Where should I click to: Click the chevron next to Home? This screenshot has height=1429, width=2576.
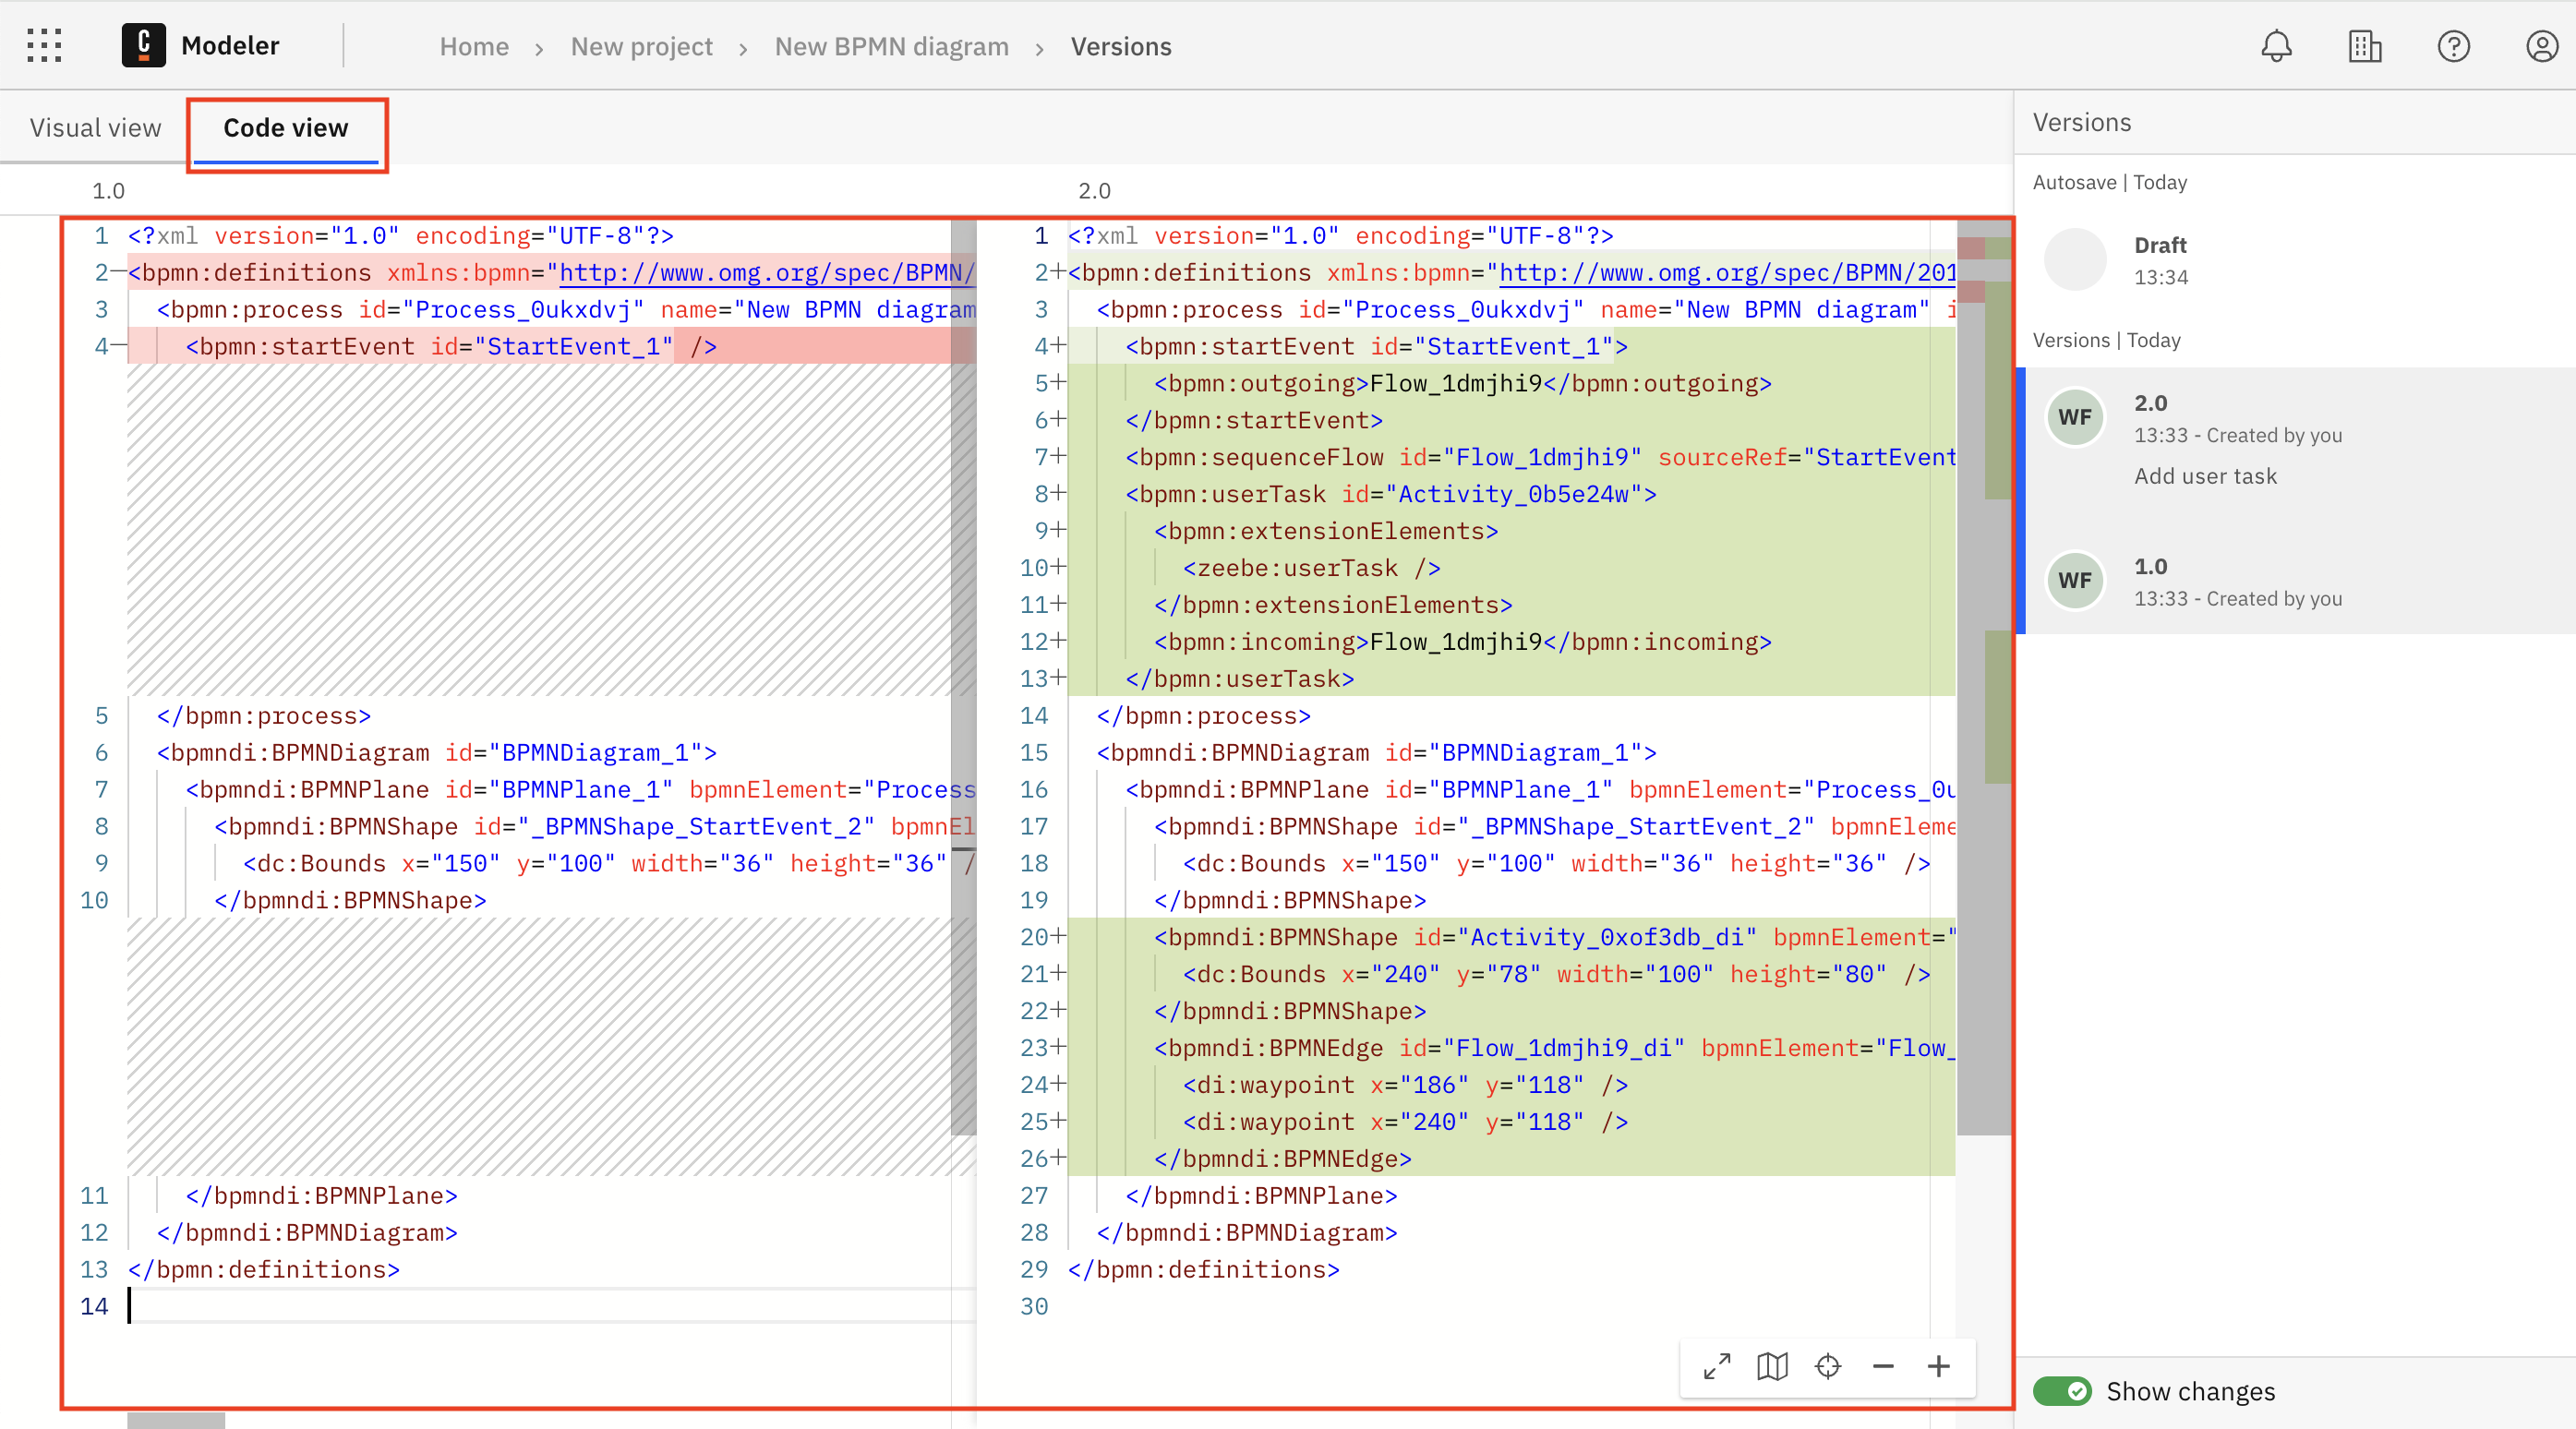tap(540, 47)
